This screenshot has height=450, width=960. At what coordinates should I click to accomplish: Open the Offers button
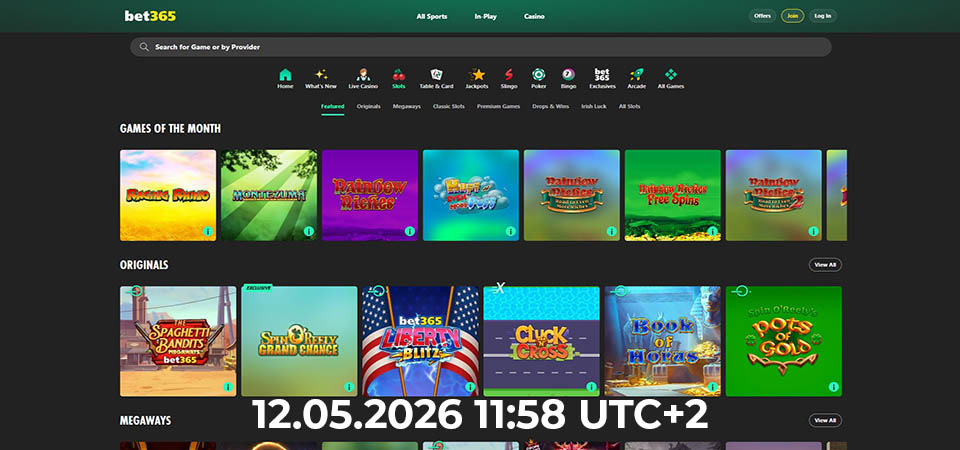762,16
